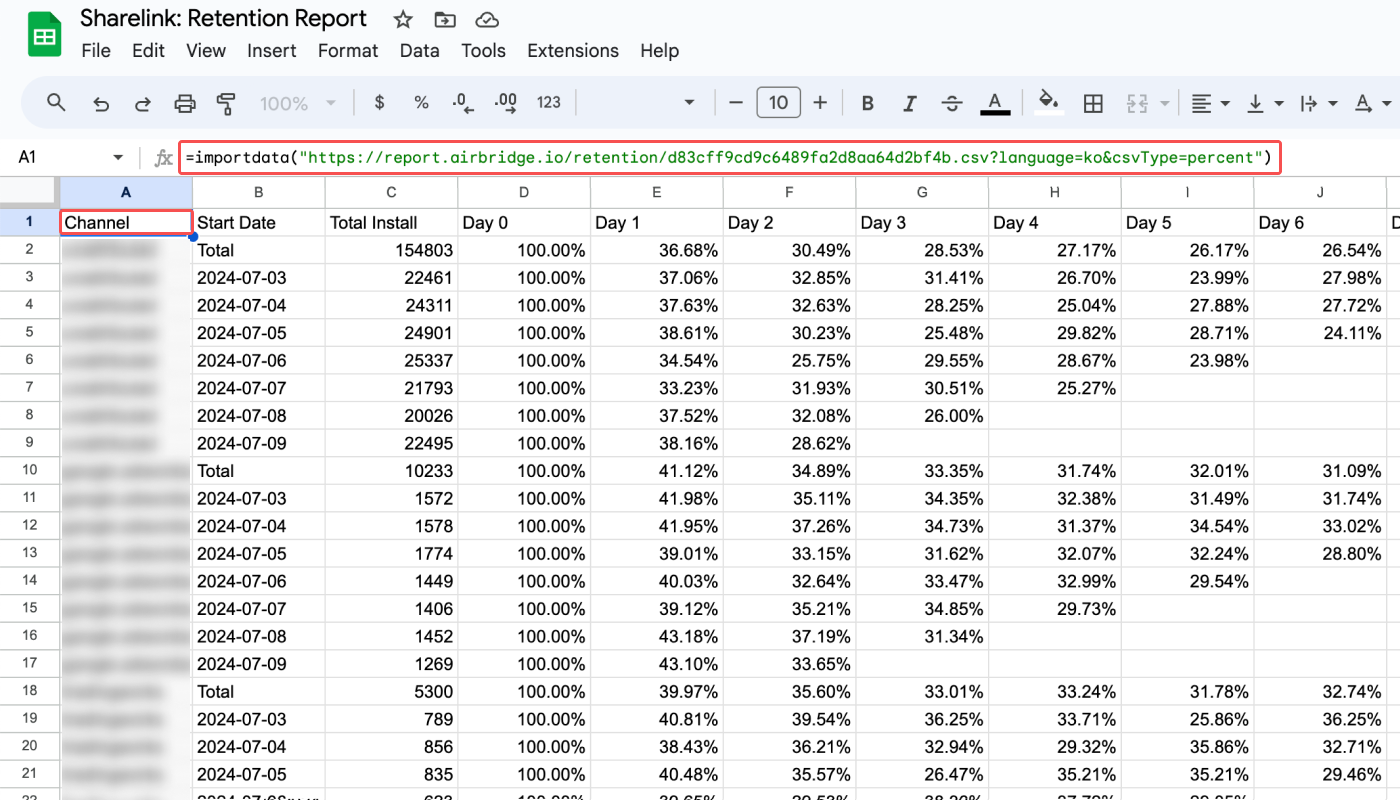Activate the paint format tool

(227, 102)
